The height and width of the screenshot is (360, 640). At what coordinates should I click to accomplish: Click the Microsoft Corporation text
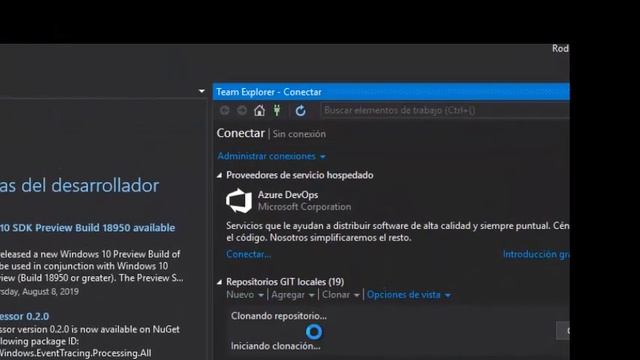pos(304,207)
